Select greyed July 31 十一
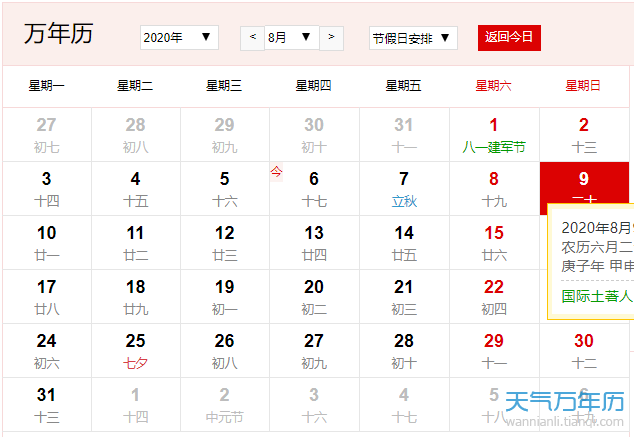634x437 pixels. tap(404, 135)
